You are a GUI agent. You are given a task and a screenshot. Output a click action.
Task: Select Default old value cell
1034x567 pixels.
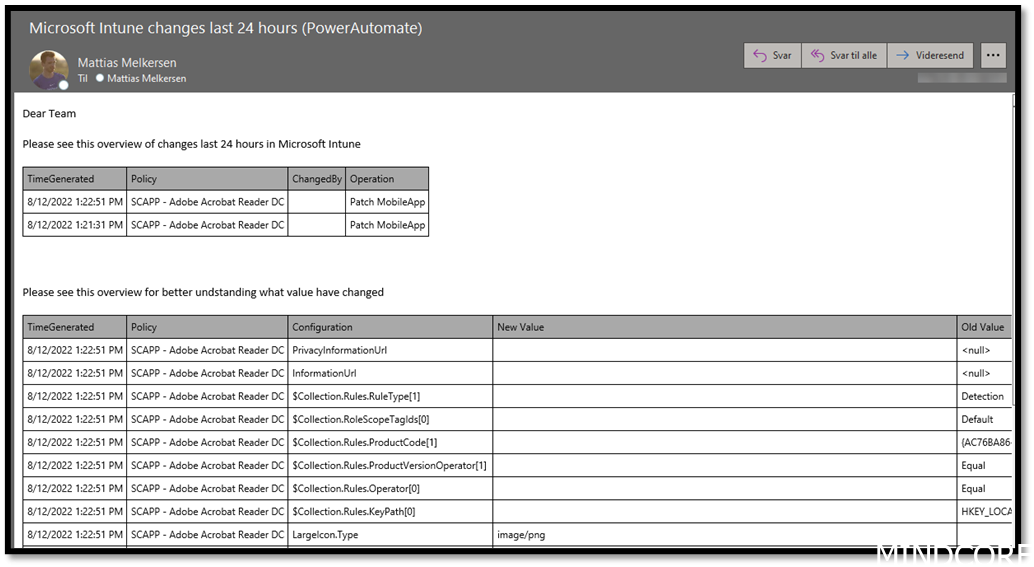(984, 419)
